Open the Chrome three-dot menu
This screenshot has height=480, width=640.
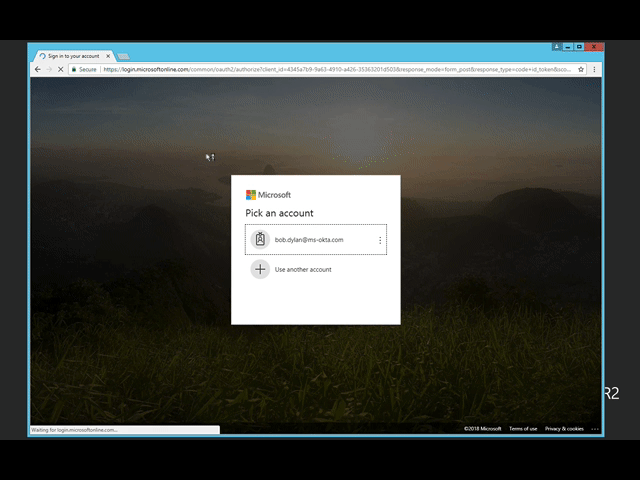pyautogui.click(x=595, y=70)
